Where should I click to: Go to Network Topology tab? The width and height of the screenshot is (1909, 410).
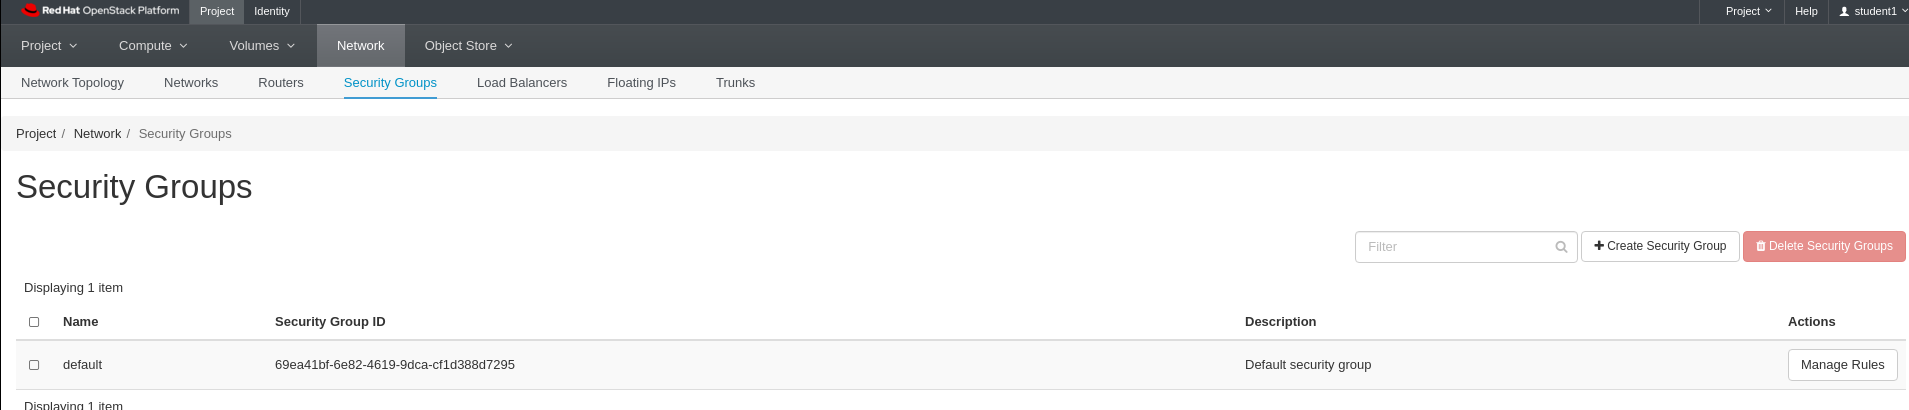click(72, 83)
